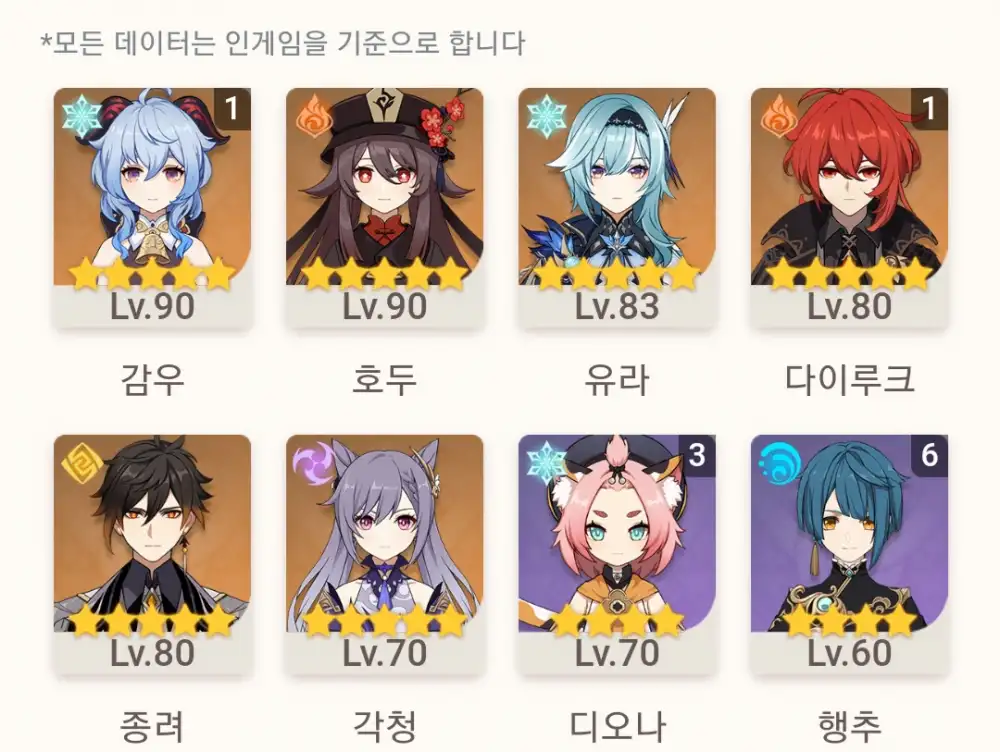The width and height of the screenshot is (1000, 752).
Task: Click constellation badge 6 on 행추
Action: [929, 455]
